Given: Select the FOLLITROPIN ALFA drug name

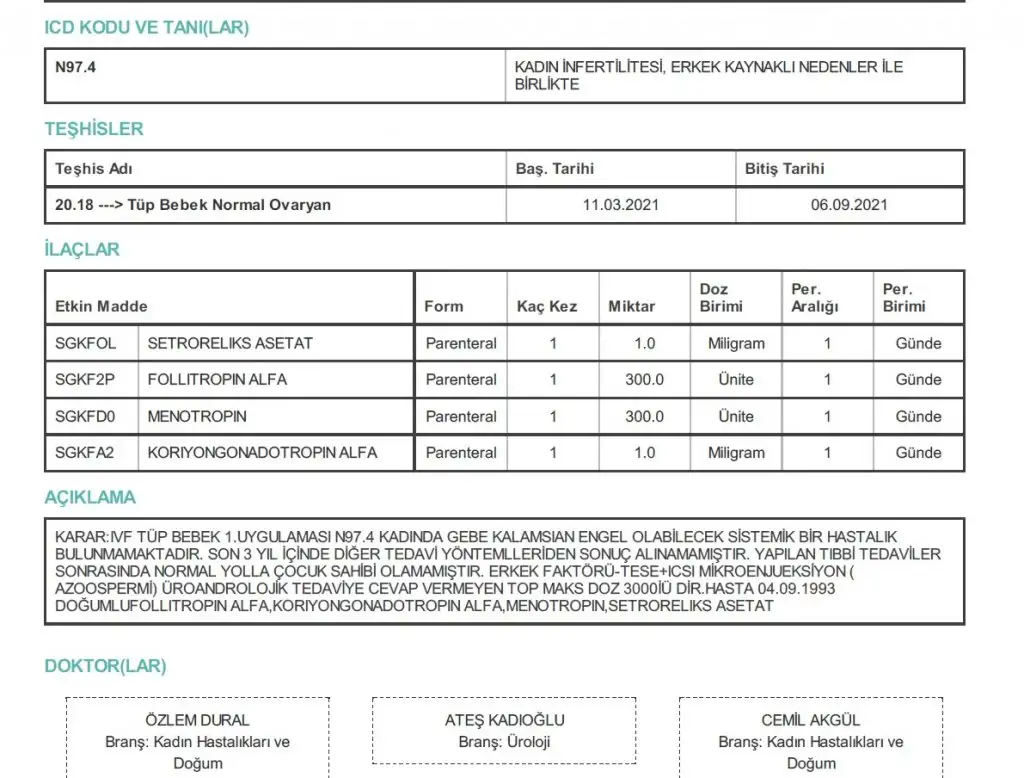Looking at the screenshot, I should (217, 380).
